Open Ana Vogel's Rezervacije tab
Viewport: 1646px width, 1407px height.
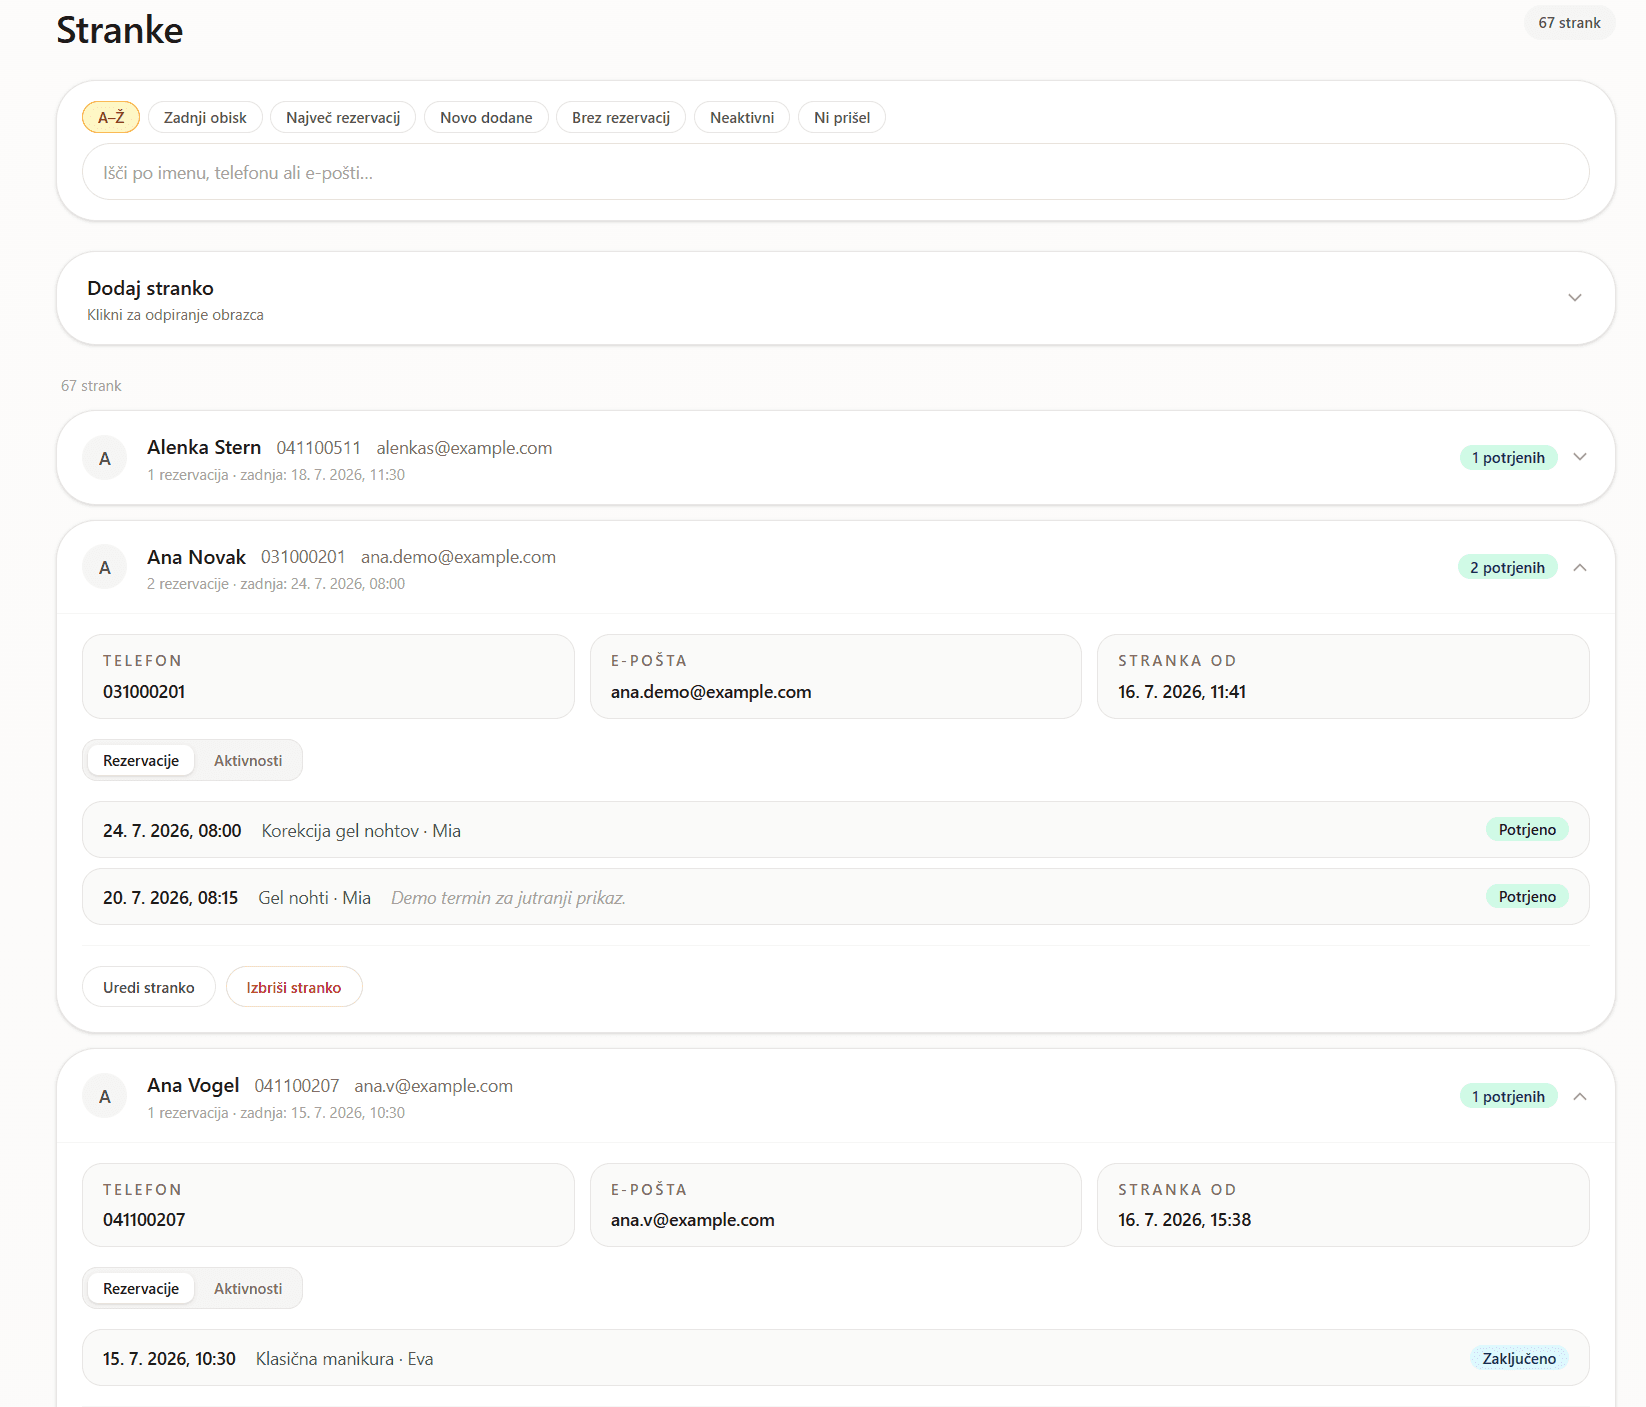[x=141, y=1288]
